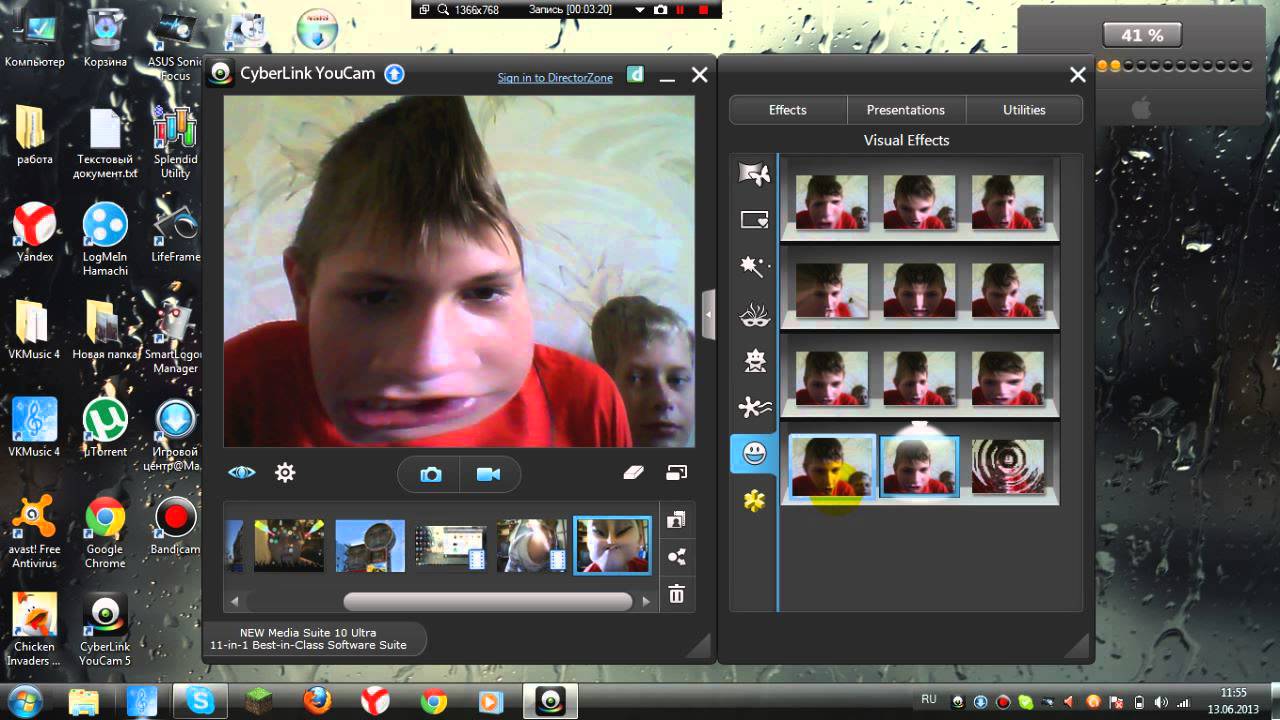The width and height of the screenshot is (1280, 720).
Task: Open the scenes category at top of effects sidebar
Action: 754,174
